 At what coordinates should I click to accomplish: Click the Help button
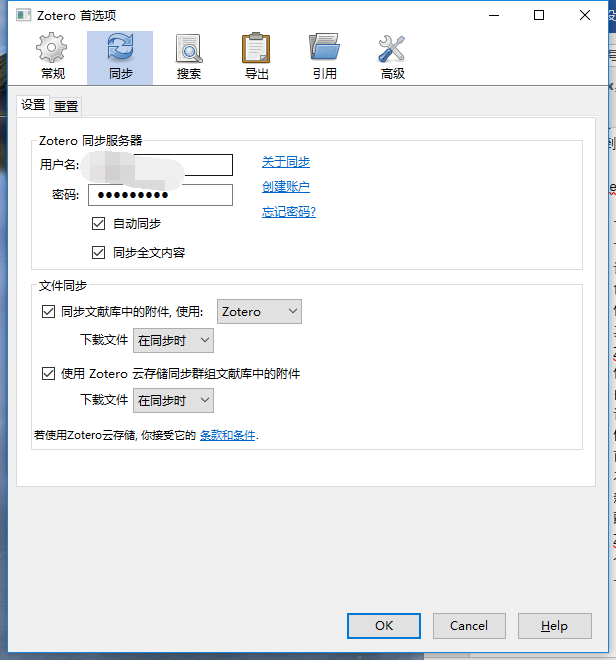(555, 626)
